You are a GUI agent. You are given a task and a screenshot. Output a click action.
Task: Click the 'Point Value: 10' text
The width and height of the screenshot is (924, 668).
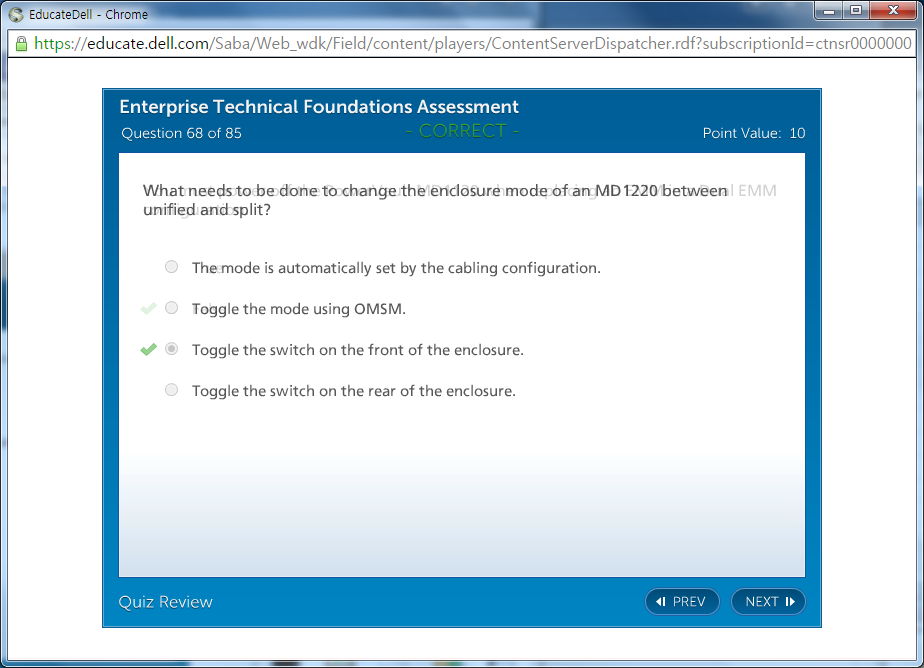click(x=753, y=133)
